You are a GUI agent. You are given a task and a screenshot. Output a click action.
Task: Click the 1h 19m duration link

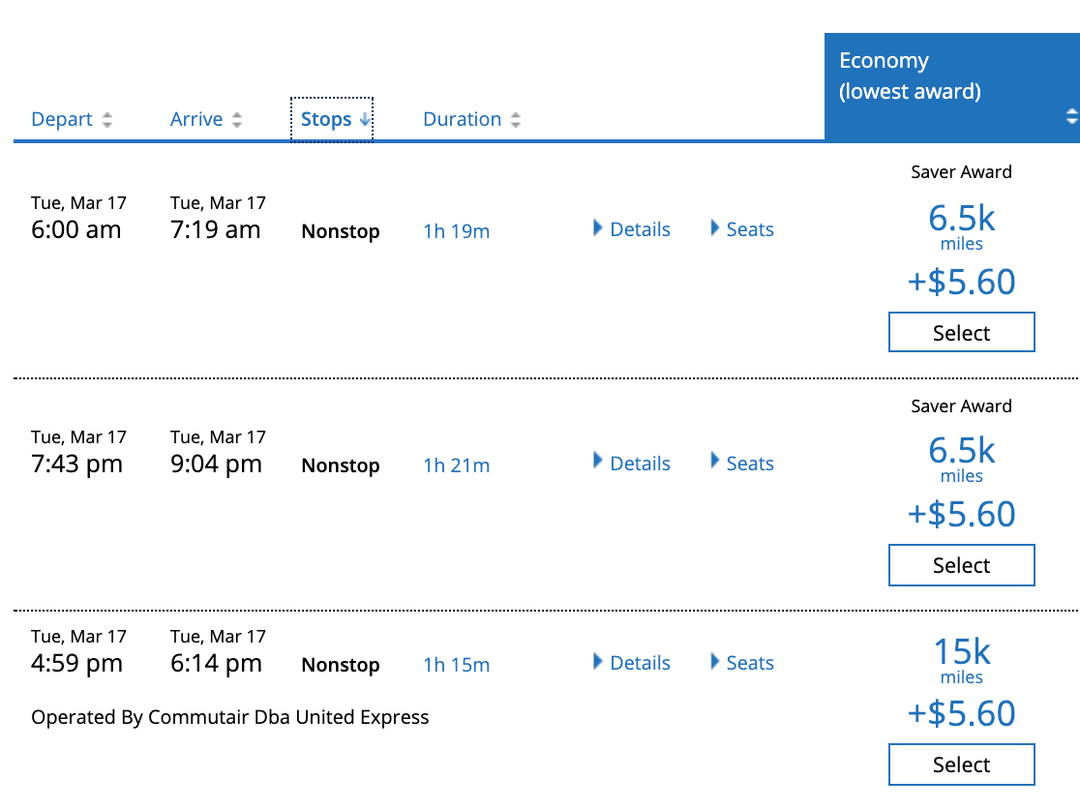(x=456, y=230)
